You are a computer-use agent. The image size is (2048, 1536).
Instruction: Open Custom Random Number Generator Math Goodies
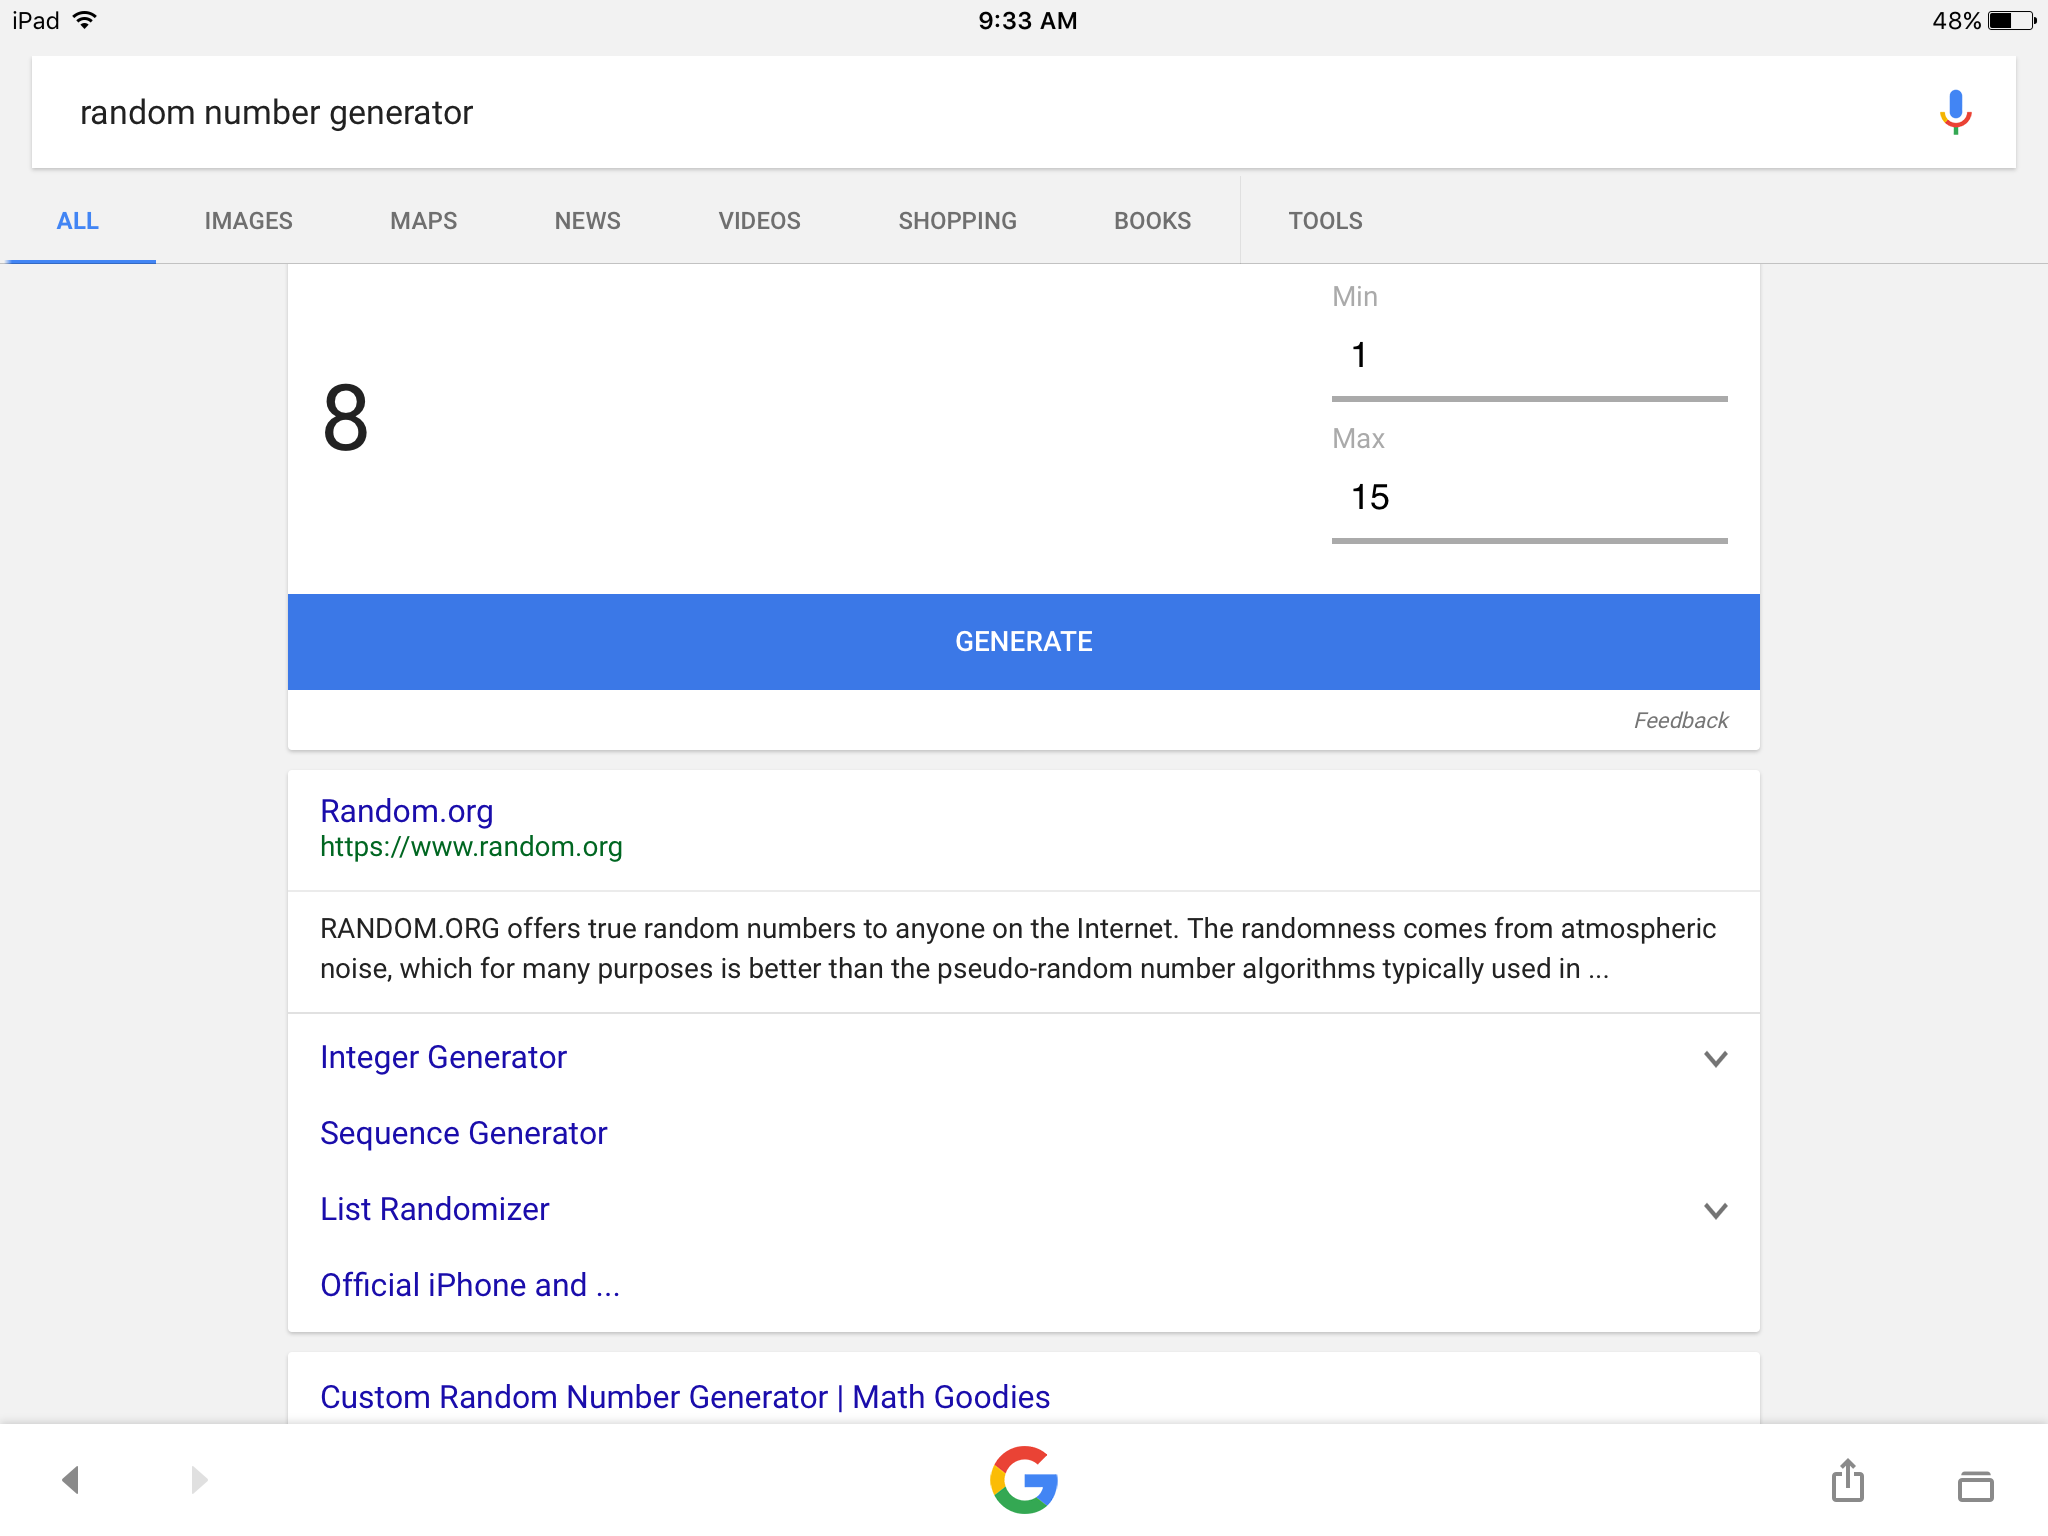(685, 1397)
